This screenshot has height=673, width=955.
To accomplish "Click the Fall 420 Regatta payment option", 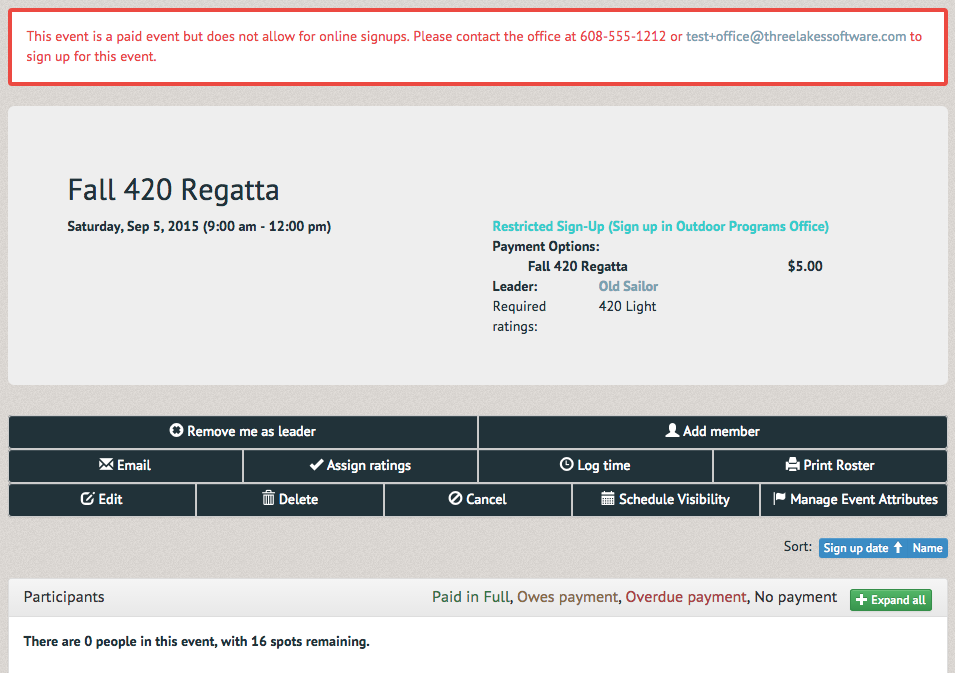I will pyautogui.click(x=577, y=266).
